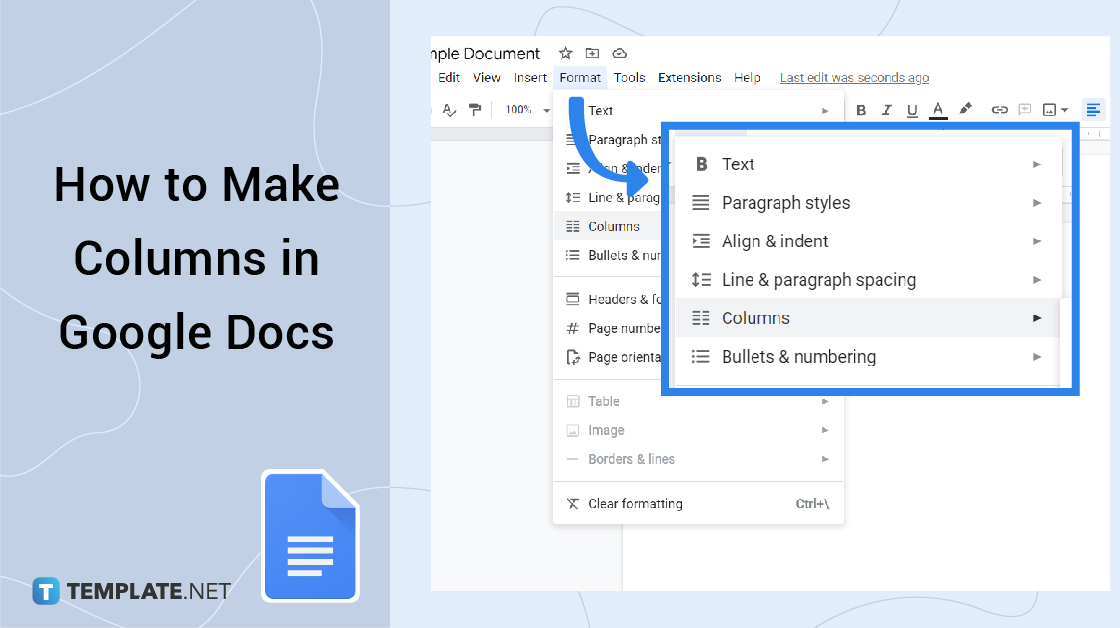Open the highlight color marker tool
Image resolution: width=1120 pixels, height=628 pixels.
[965, 109]
